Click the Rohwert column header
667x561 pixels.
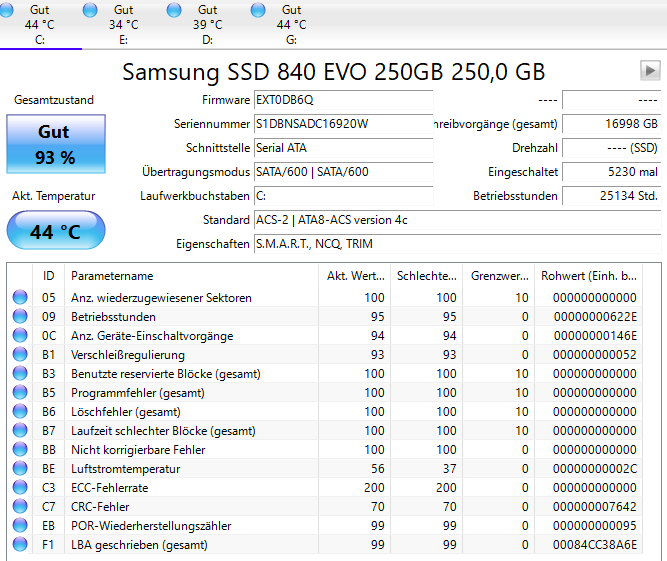[589, 276]
